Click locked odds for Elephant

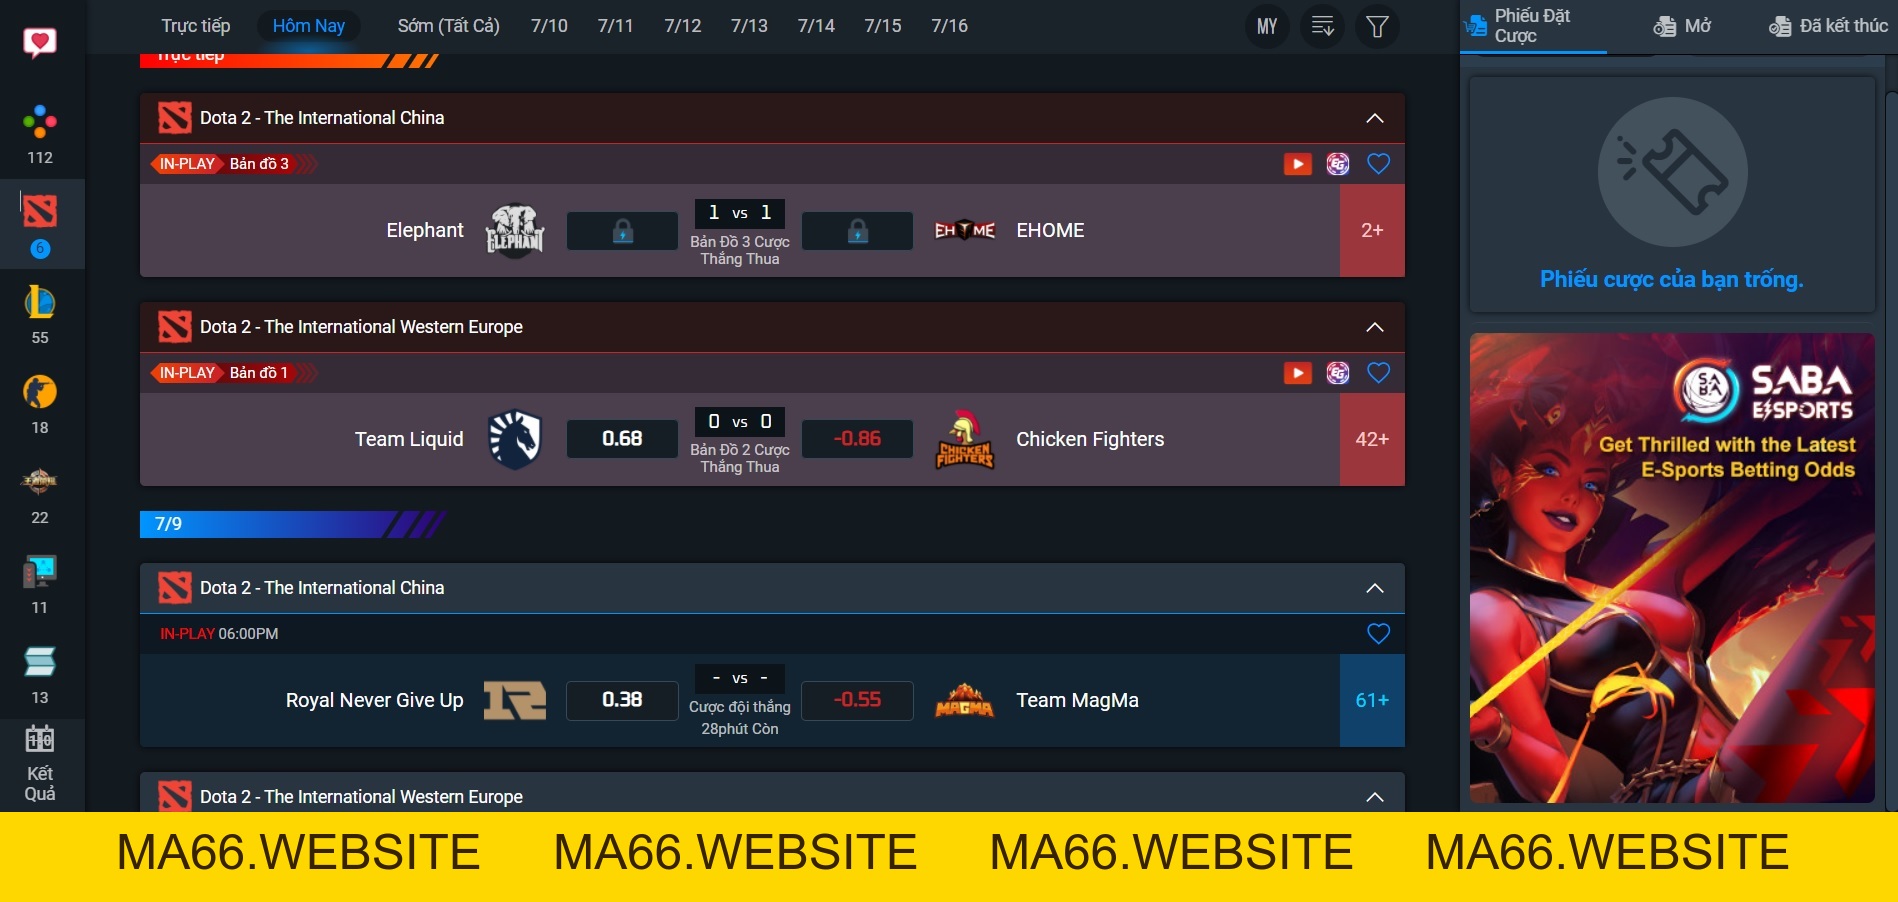622,231
